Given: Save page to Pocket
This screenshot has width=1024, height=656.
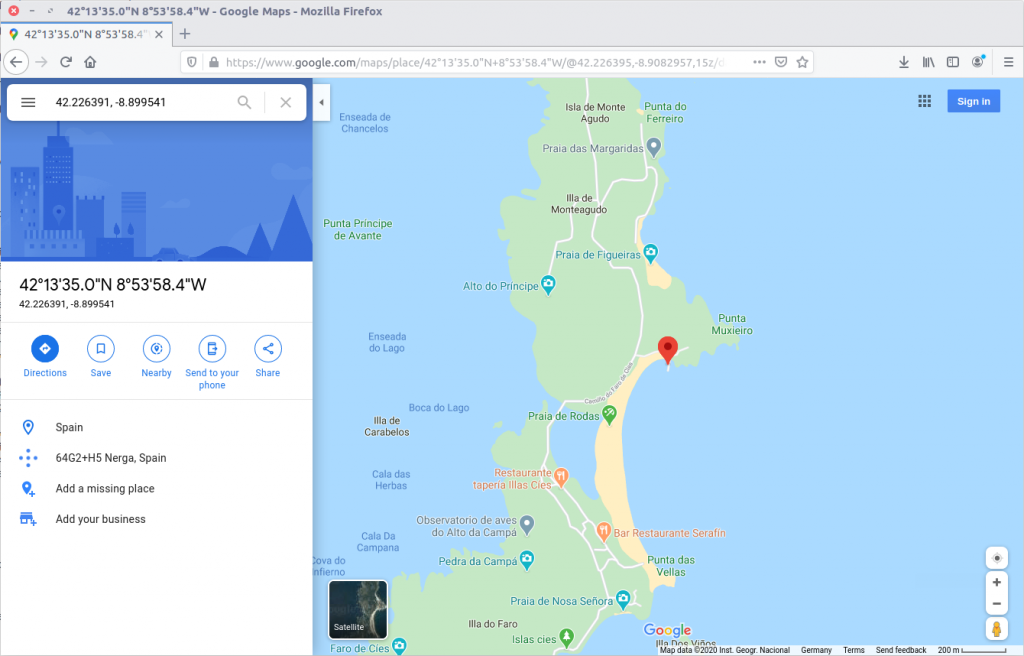Looking at the screenshot, I should pos(780,62).
